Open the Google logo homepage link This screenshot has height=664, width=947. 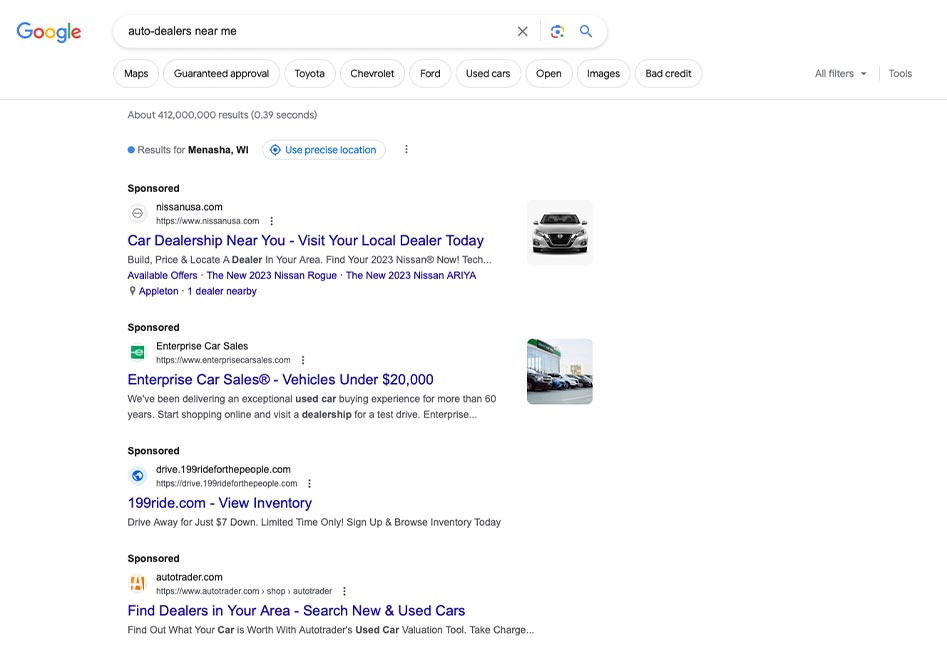tap(48, 31)
